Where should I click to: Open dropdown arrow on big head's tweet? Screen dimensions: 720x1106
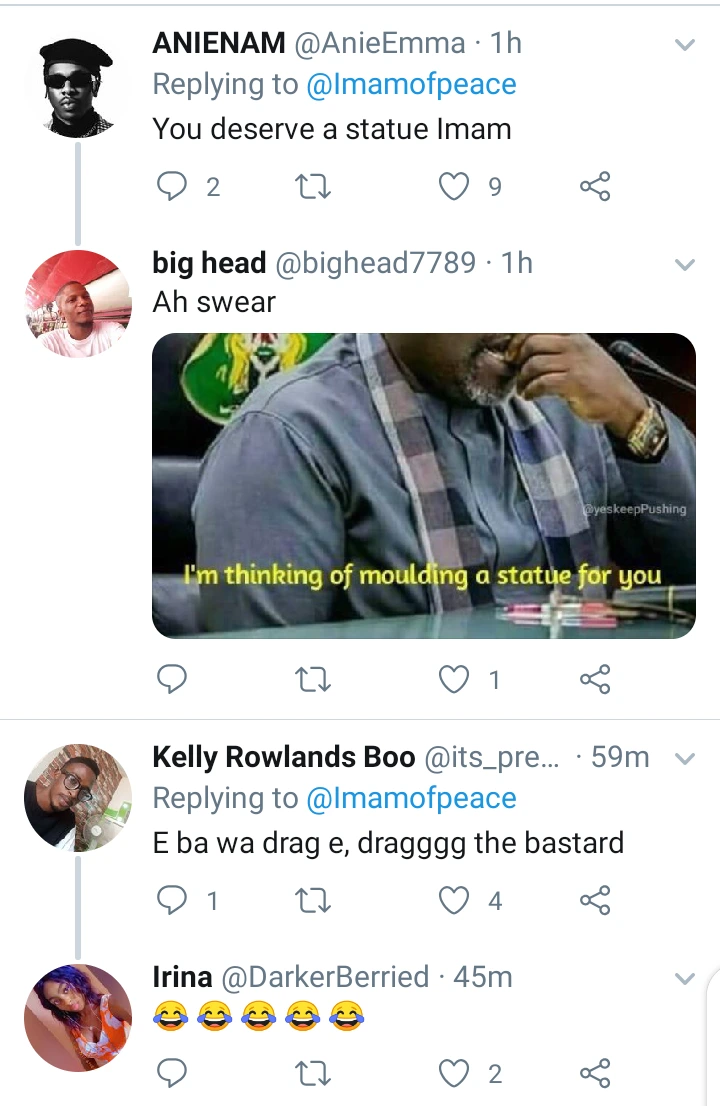click(685, 265)
